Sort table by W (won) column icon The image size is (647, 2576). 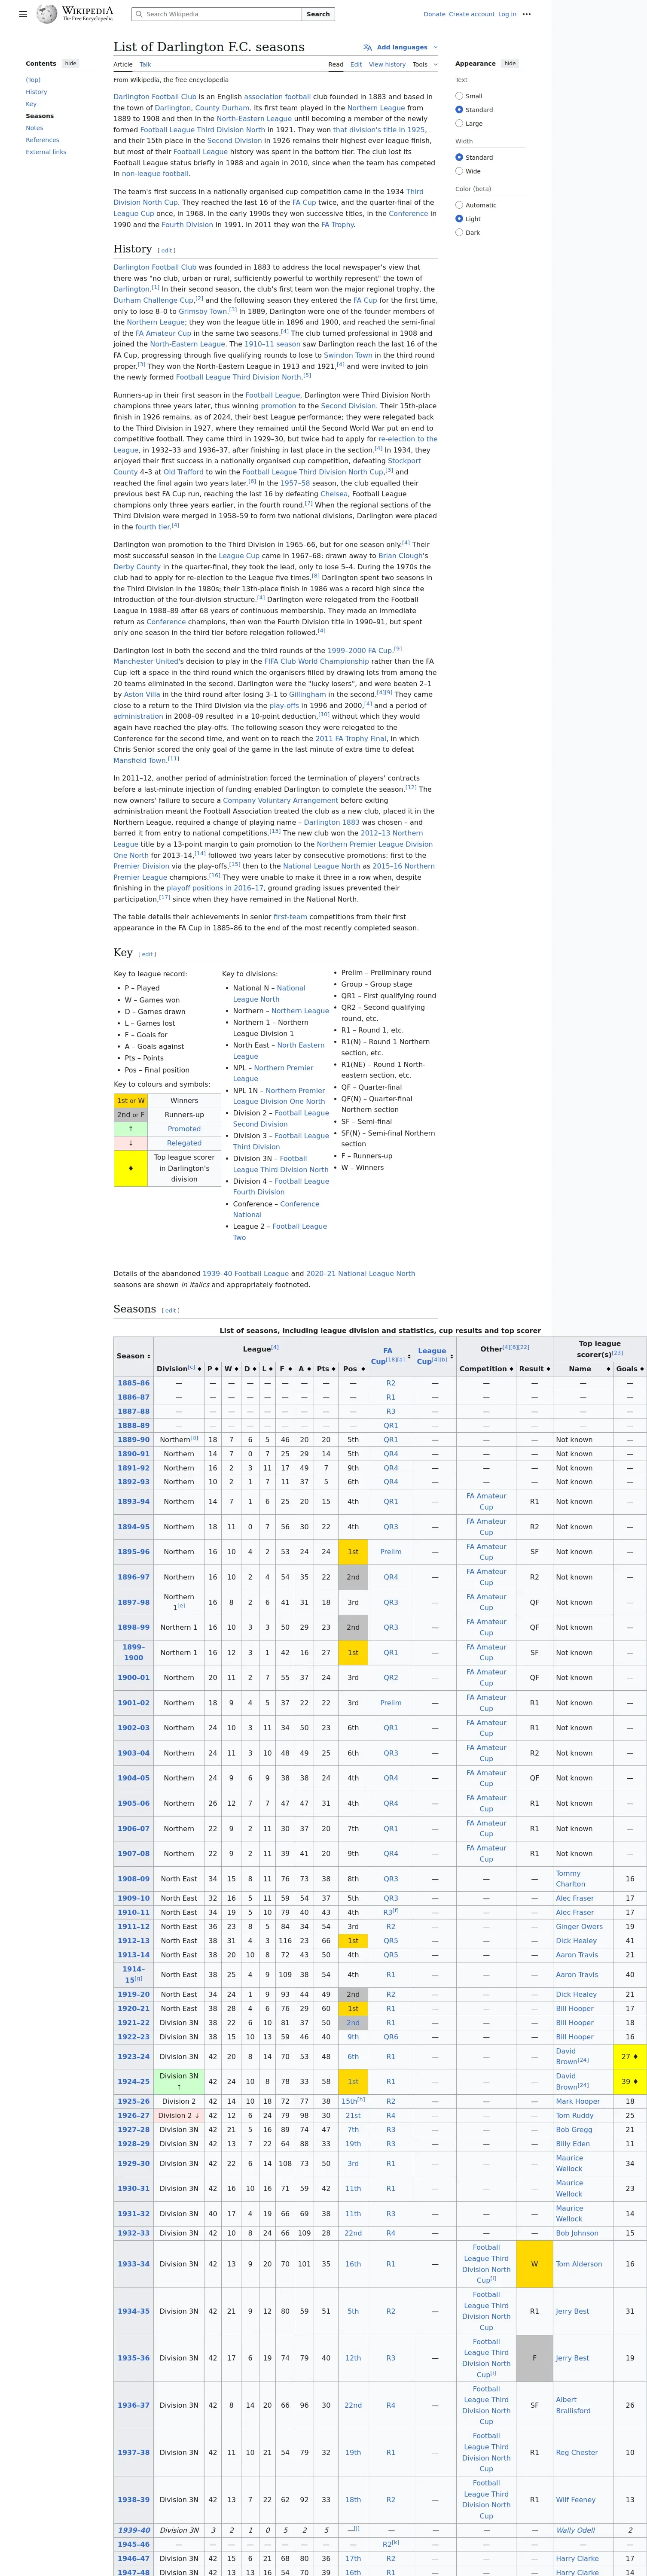[x=235, y=1369]
